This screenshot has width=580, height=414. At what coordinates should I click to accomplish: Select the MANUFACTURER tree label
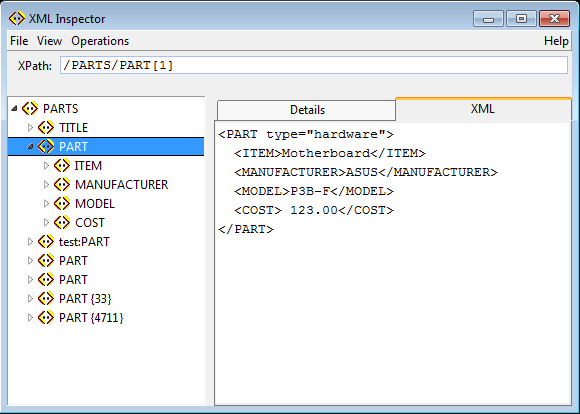point(121,185)
